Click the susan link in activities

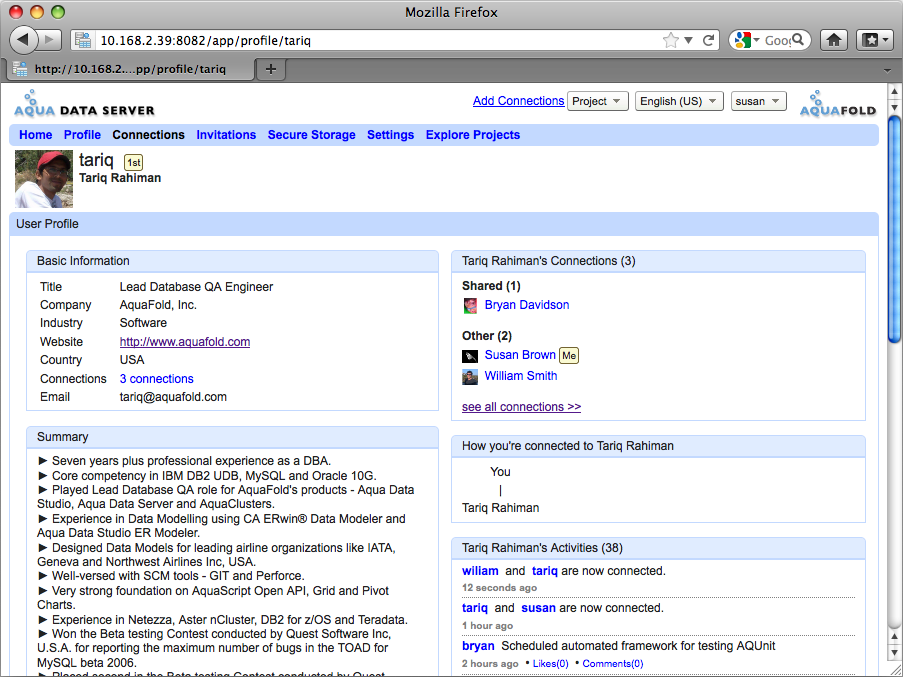click(538, 608)
